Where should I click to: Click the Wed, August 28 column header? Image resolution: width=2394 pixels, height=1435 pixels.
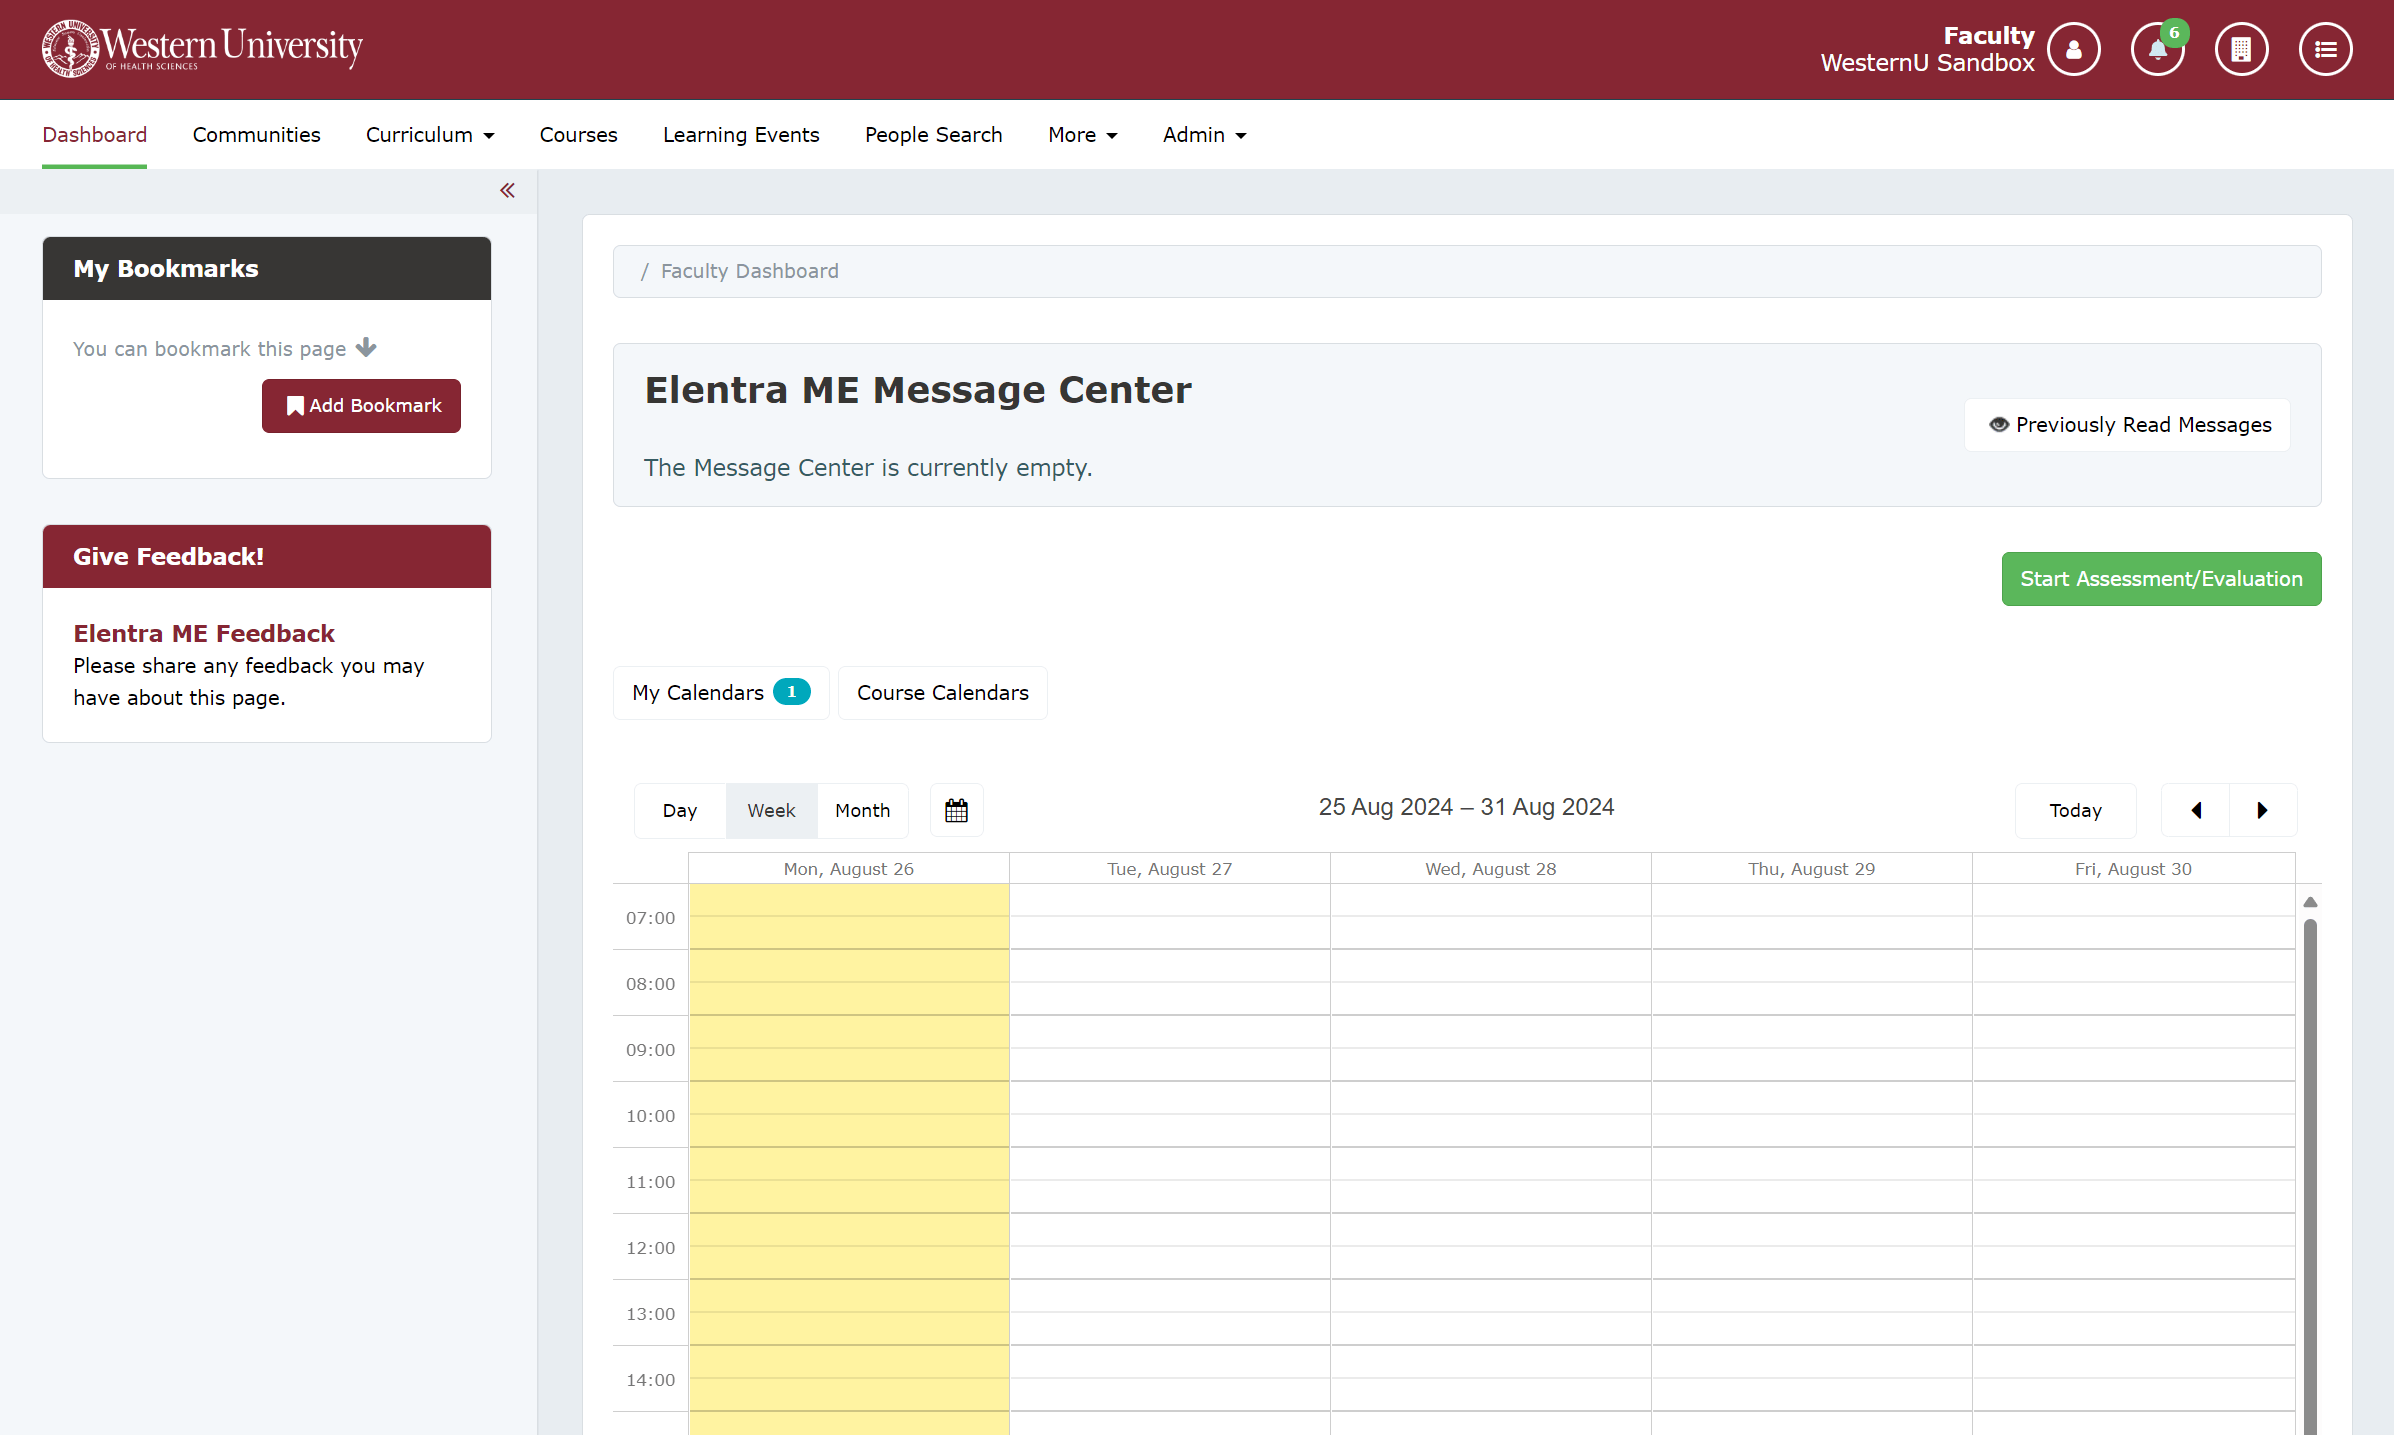[x=1490, y=869]
